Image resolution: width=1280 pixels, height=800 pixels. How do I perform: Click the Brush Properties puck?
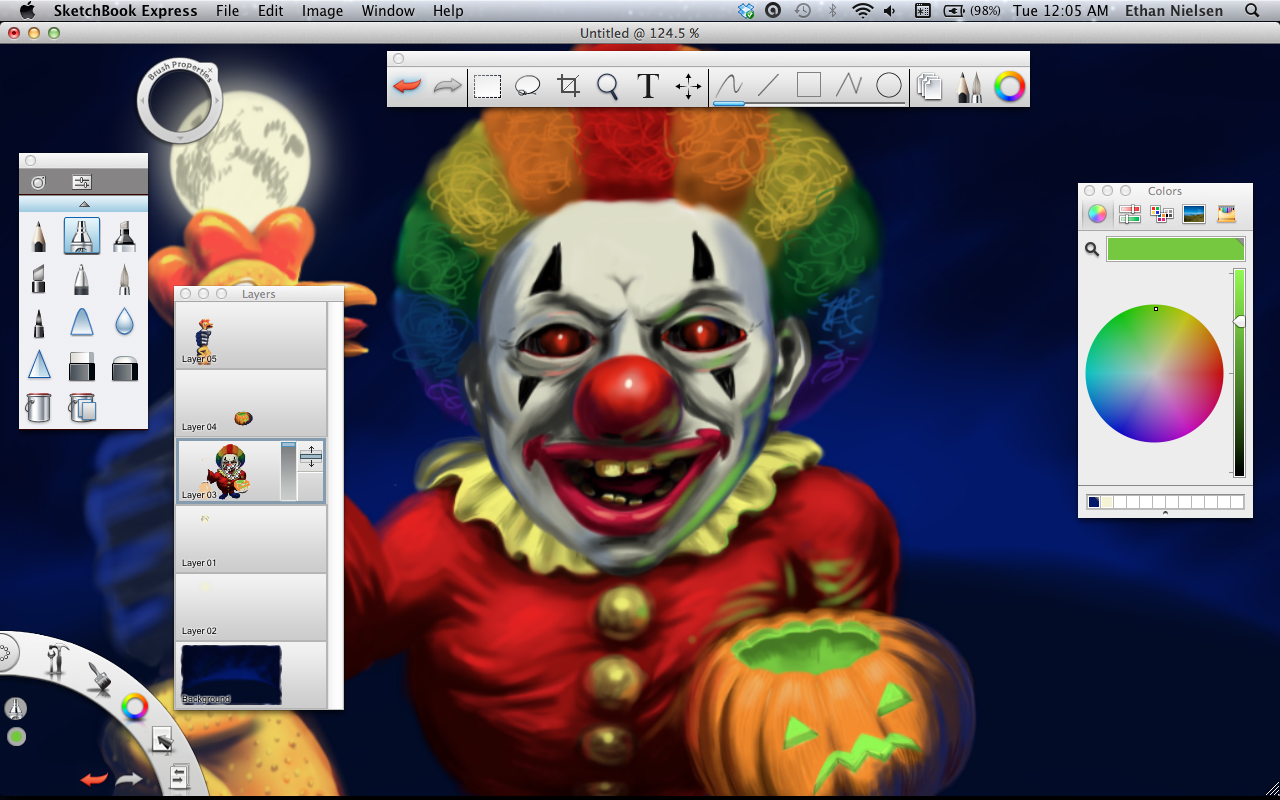tap(179, 101)
